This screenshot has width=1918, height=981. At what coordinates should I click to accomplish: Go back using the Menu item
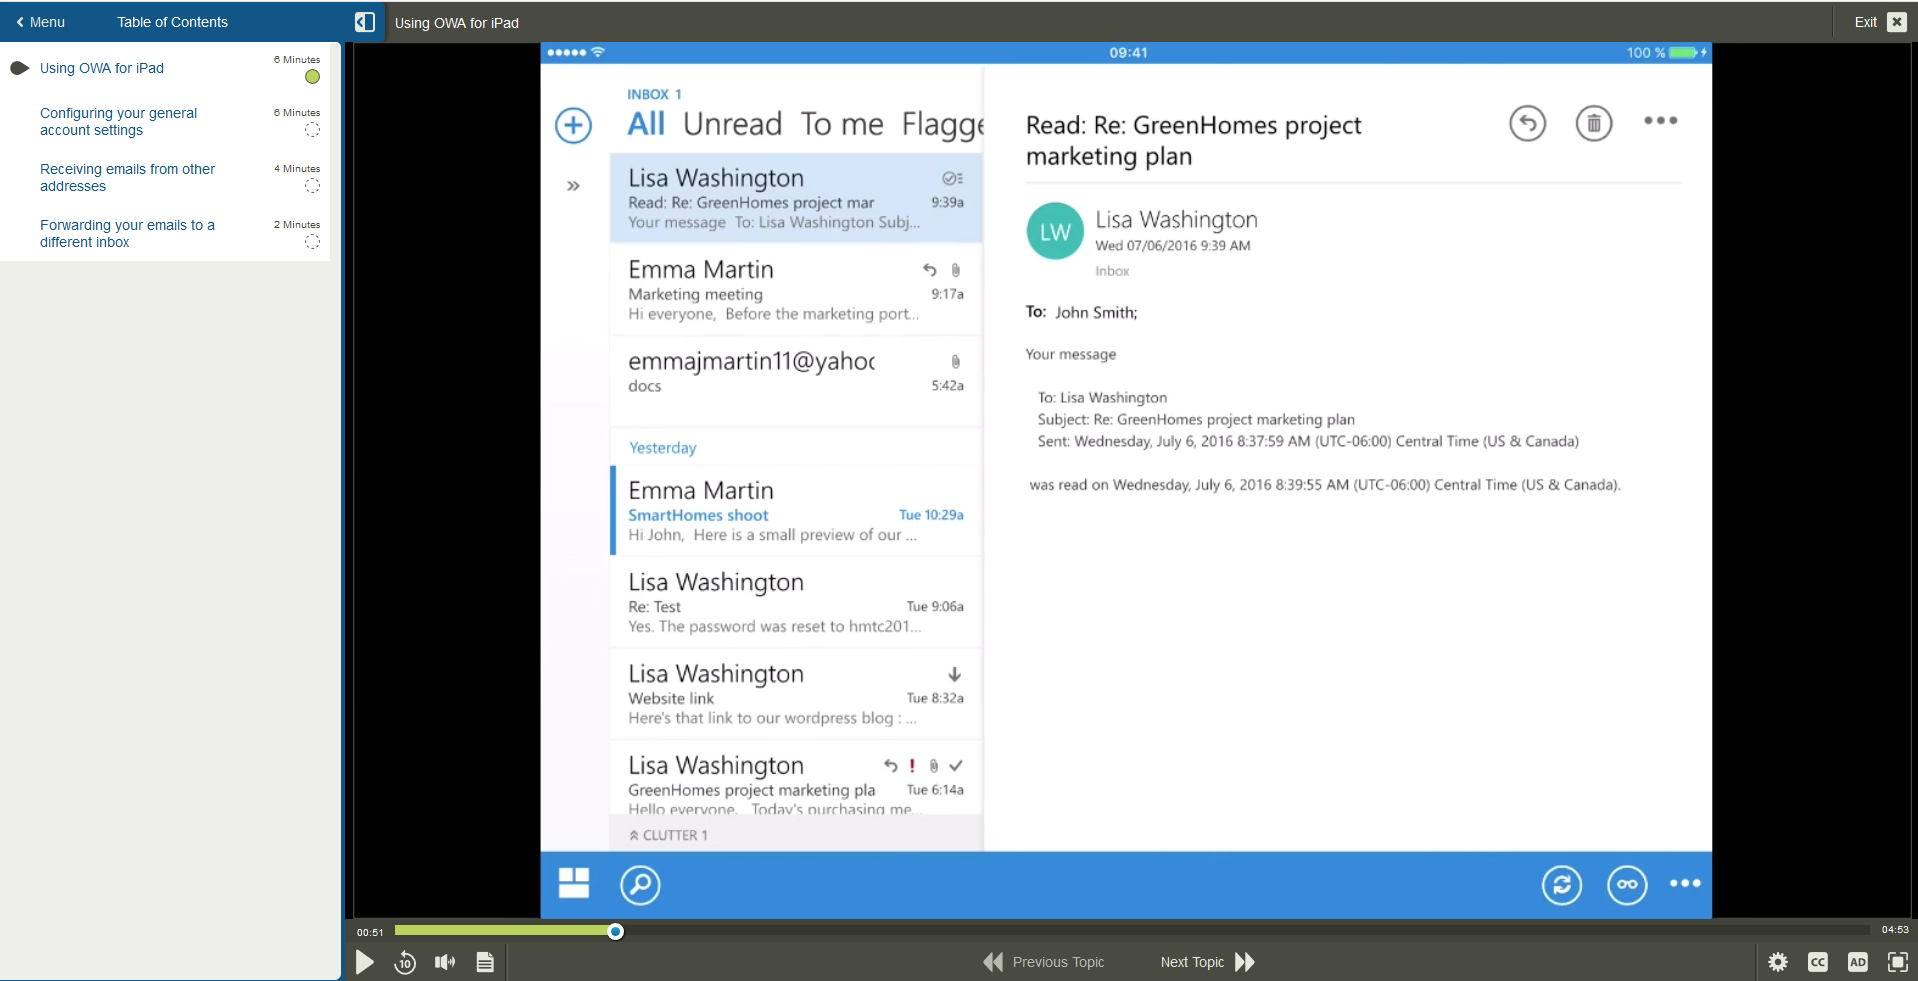point(40,21)
